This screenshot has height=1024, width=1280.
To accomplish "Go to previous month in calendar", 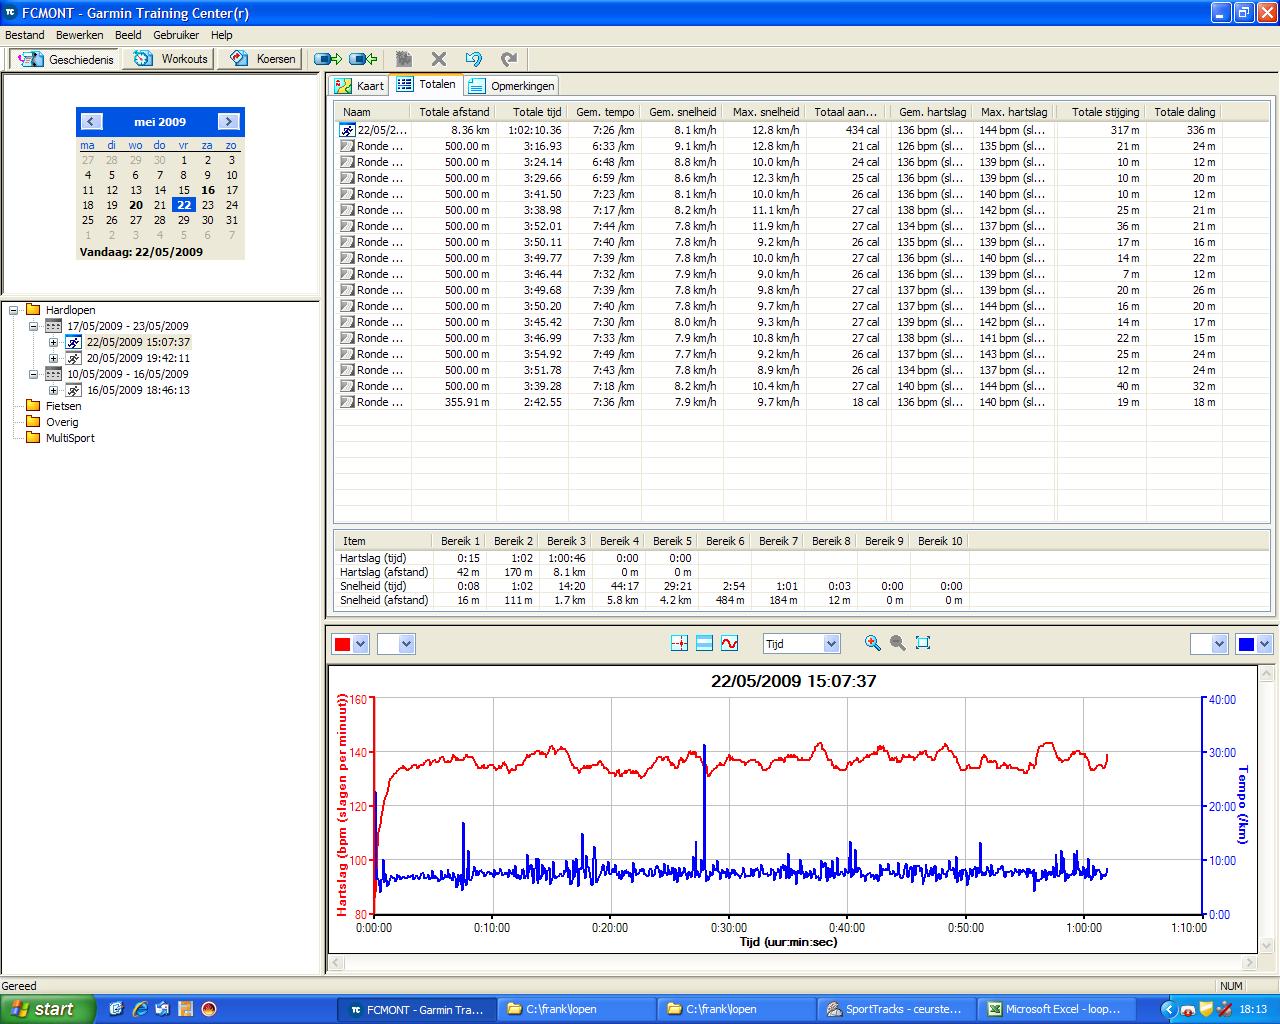I will click(x=91, y=121).
